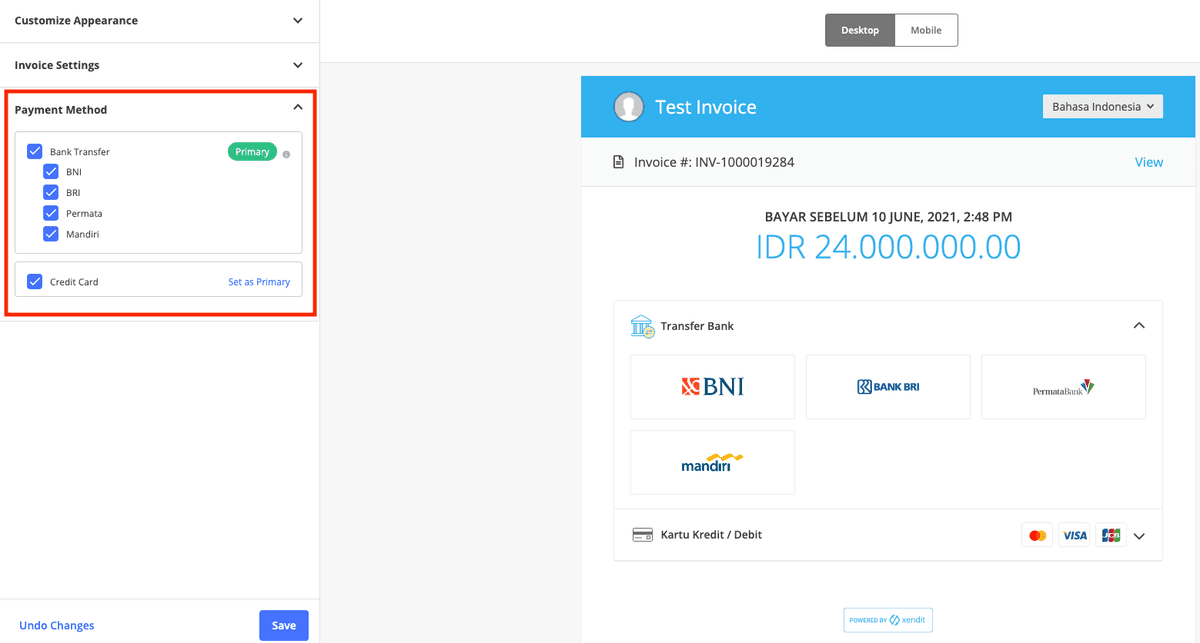Viewport: 1200px width, 643px height.
Task: Switch to Desktop preview tab
Action: pyautogui.click(x=860, y=30)
